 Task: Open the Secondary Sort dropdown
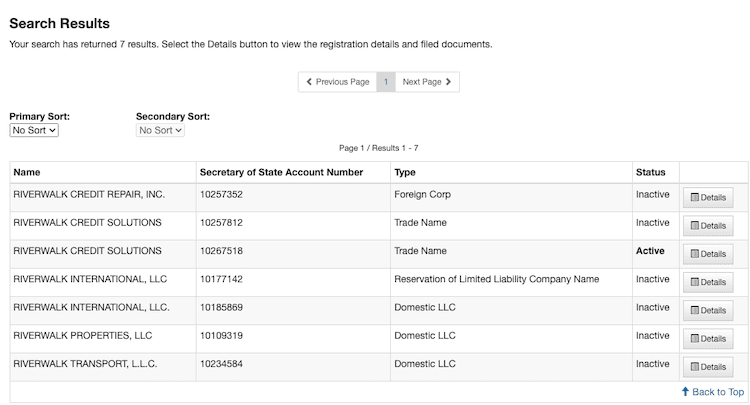[x=160, y=130]
